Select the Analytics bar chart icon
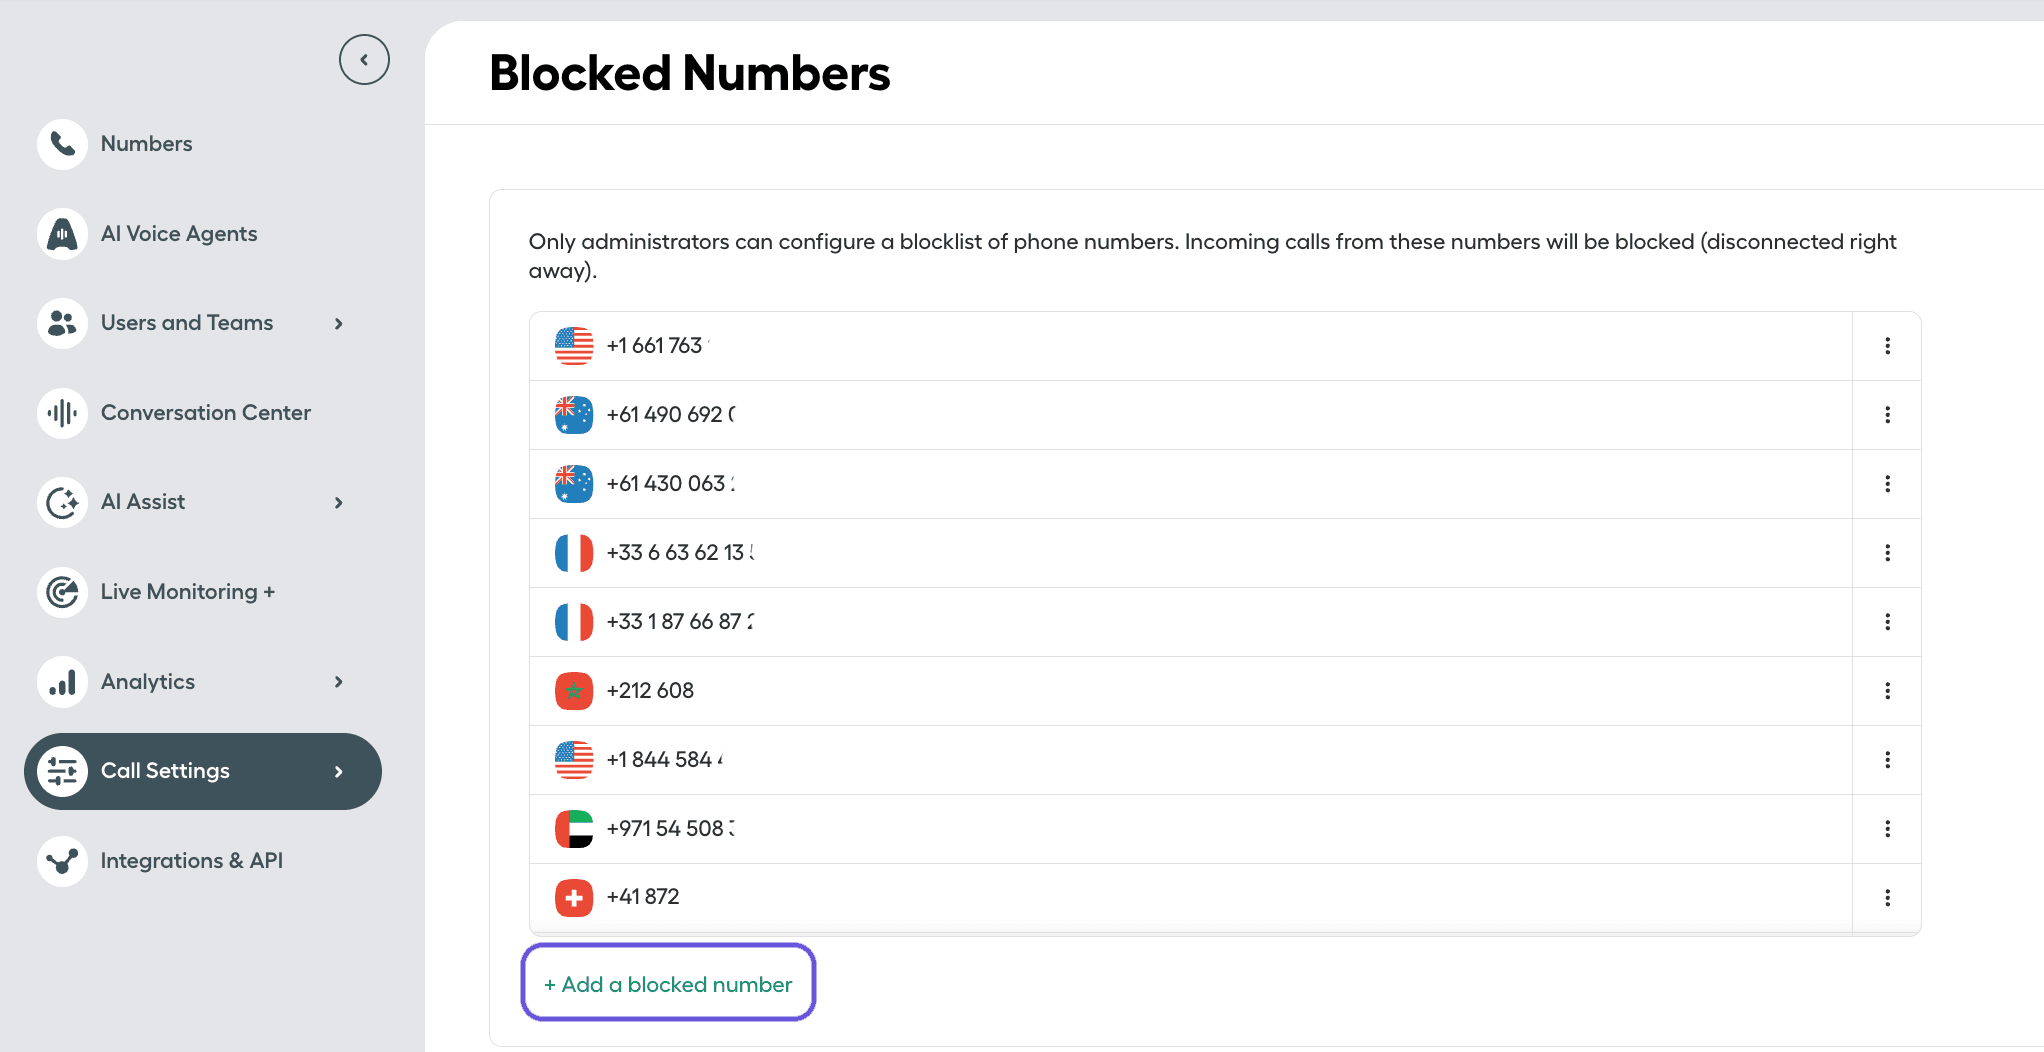Screen dimensions: 2044x1052 (x=61, y=681)
